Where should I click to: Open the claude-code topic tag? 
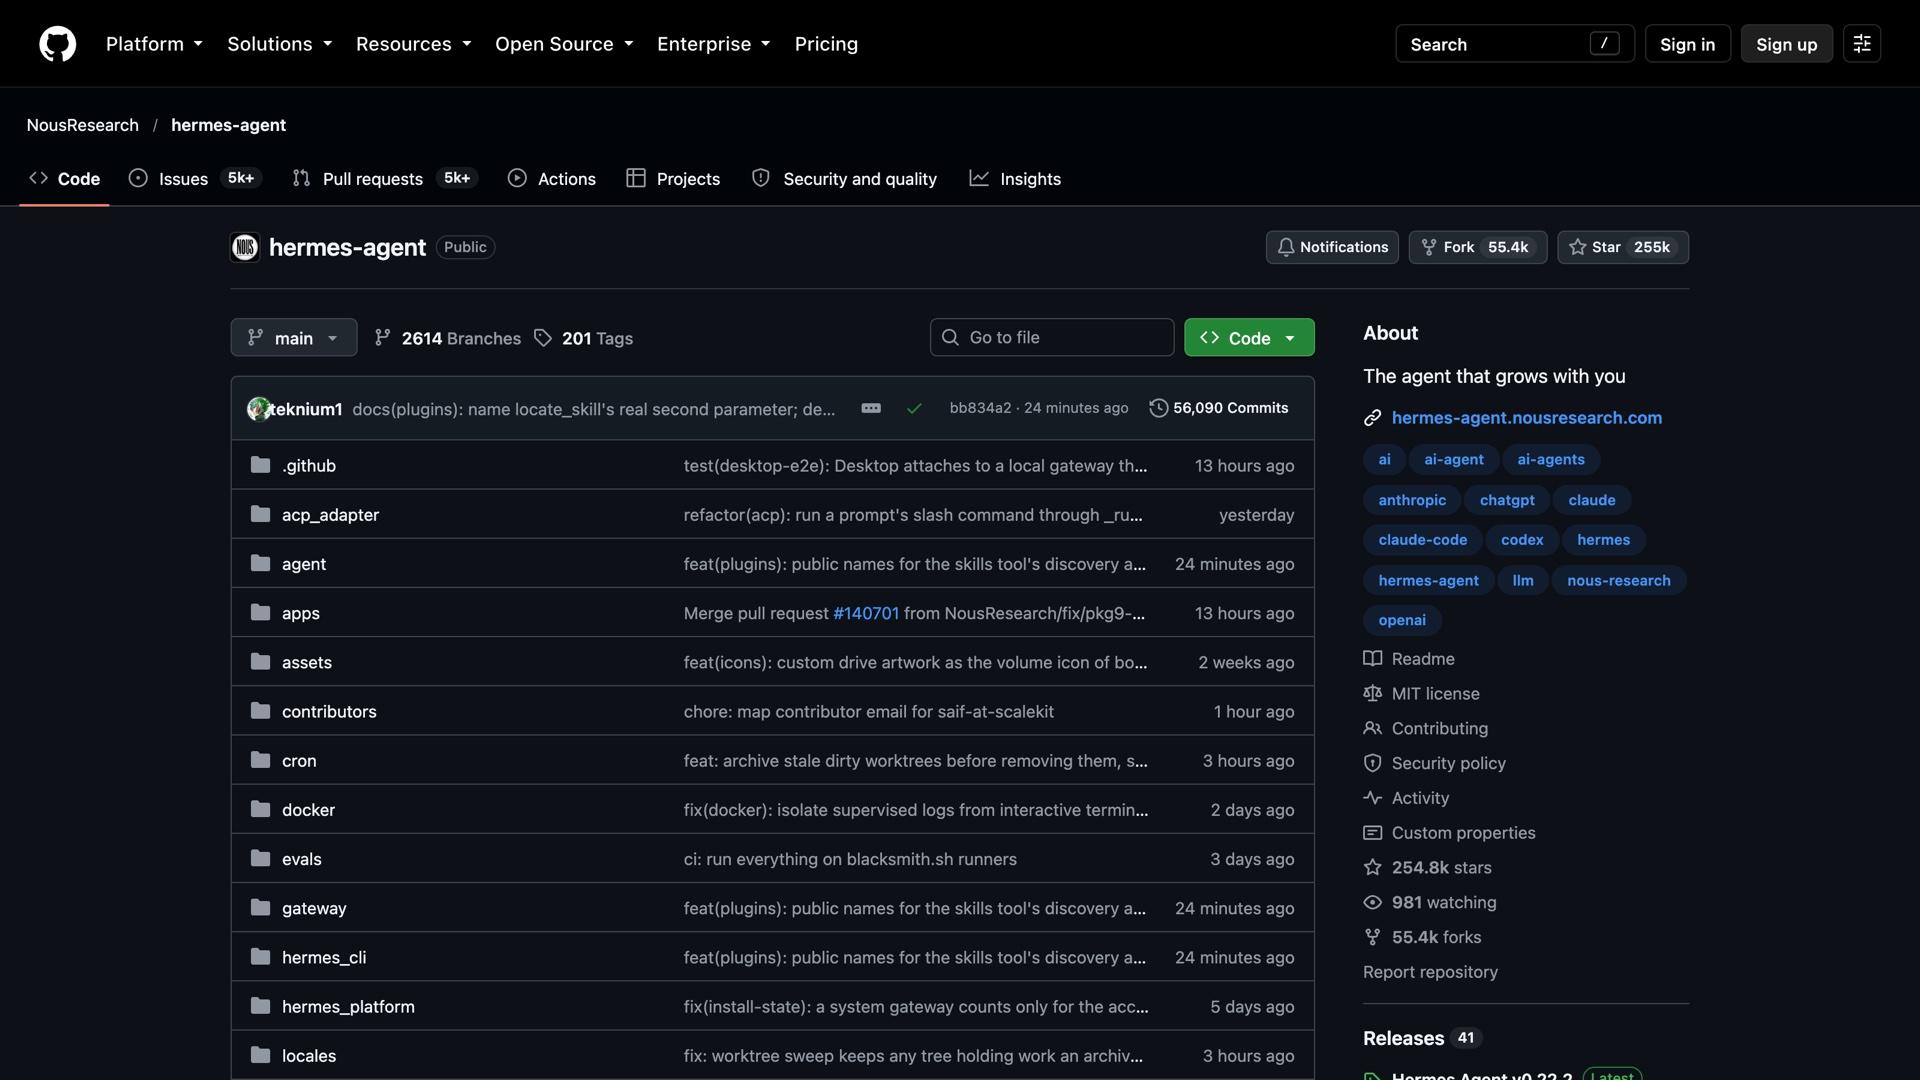1422,540
